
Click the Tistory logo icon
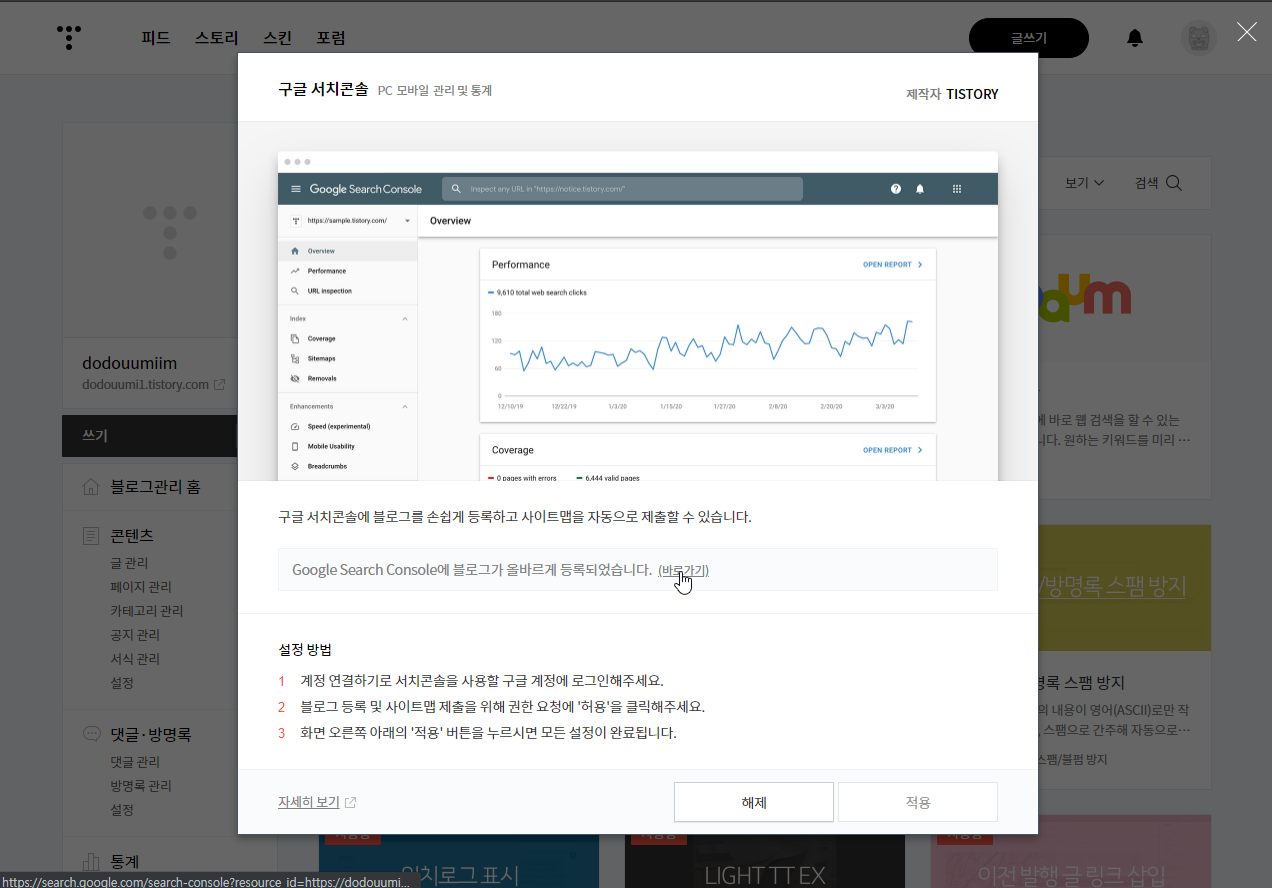[x=69, y=38]
